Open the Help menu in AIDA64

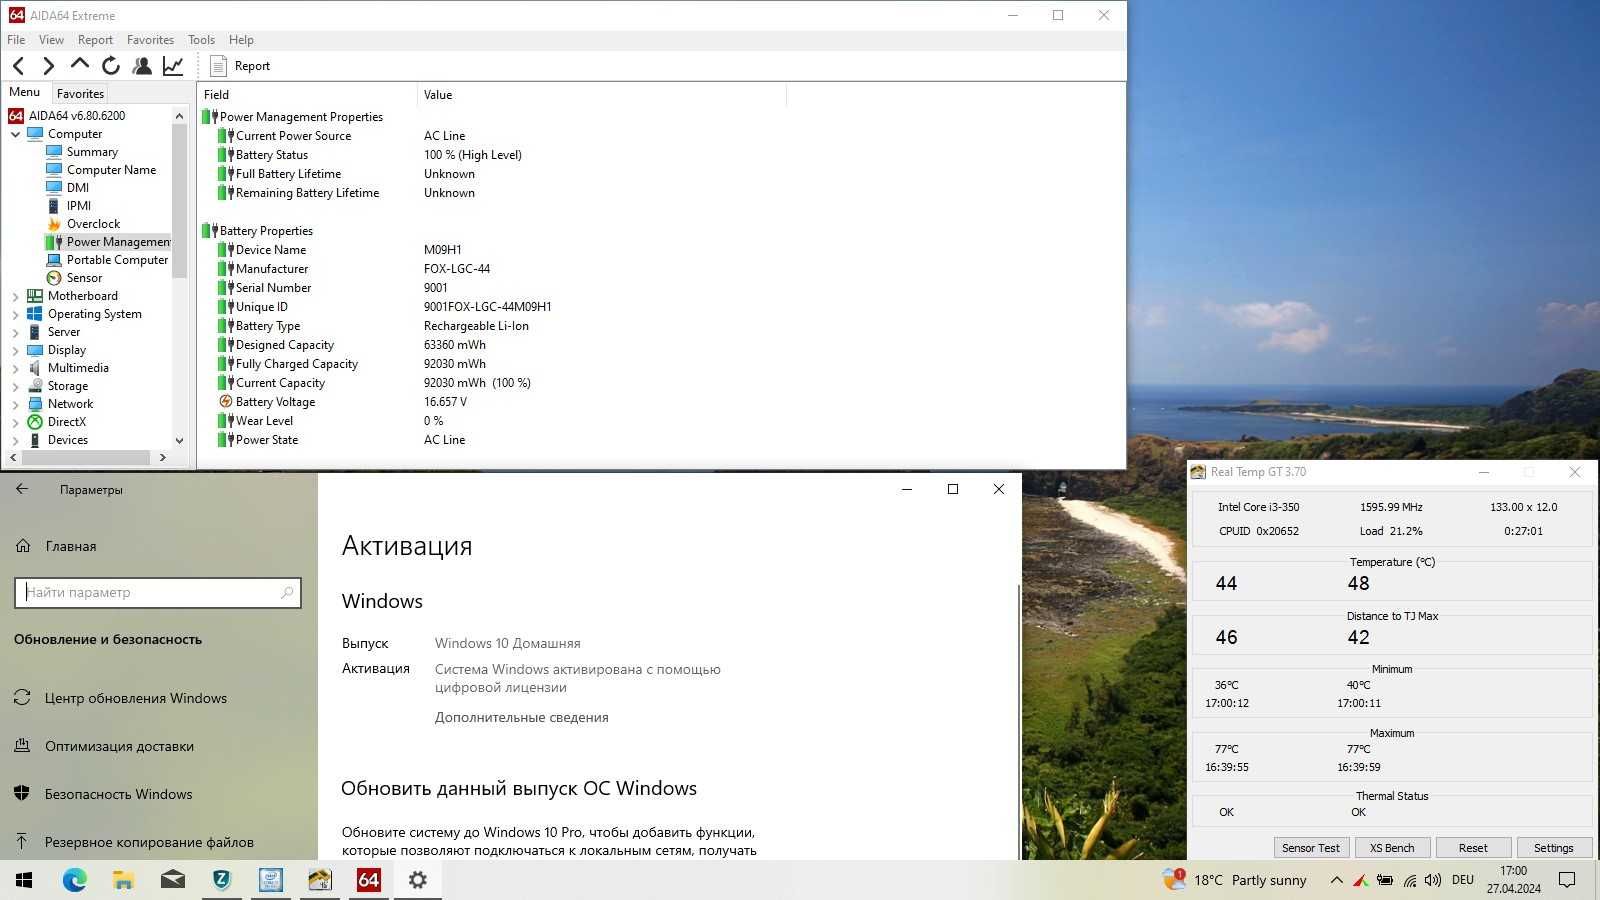(241, 40)
